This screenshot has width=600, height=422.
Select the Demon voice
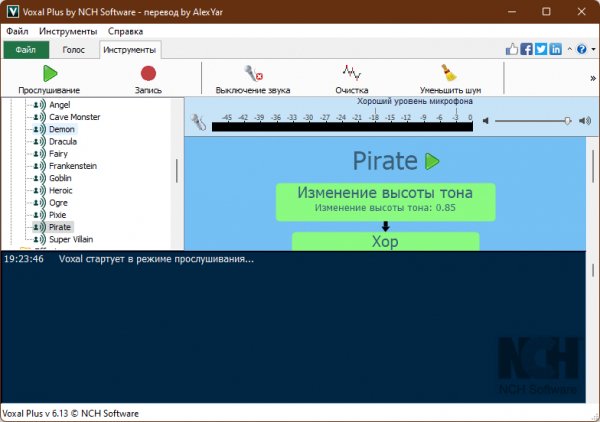[x=62, y=129]
